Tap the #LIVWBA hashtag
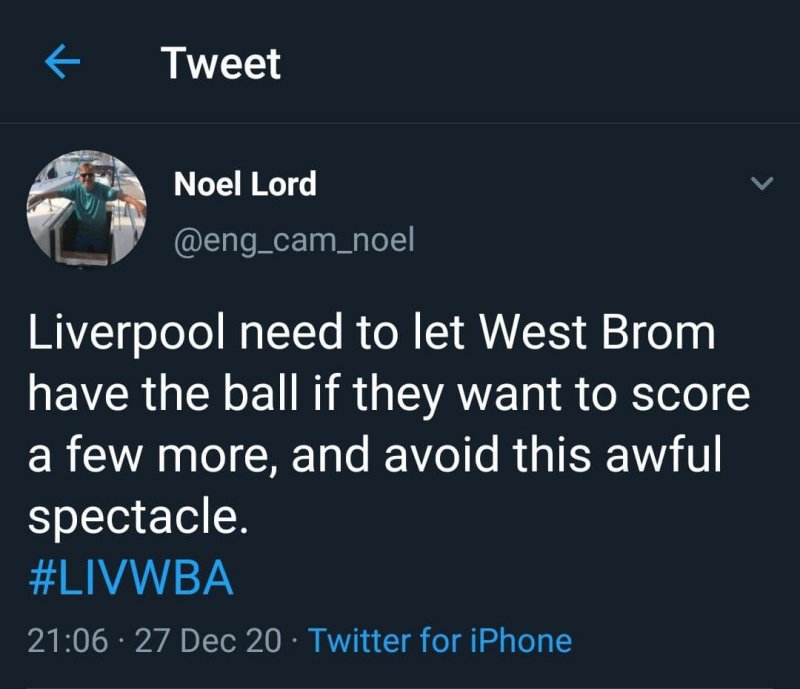The width and height of the screenshot is (800, 689). (x=130, y=580)
